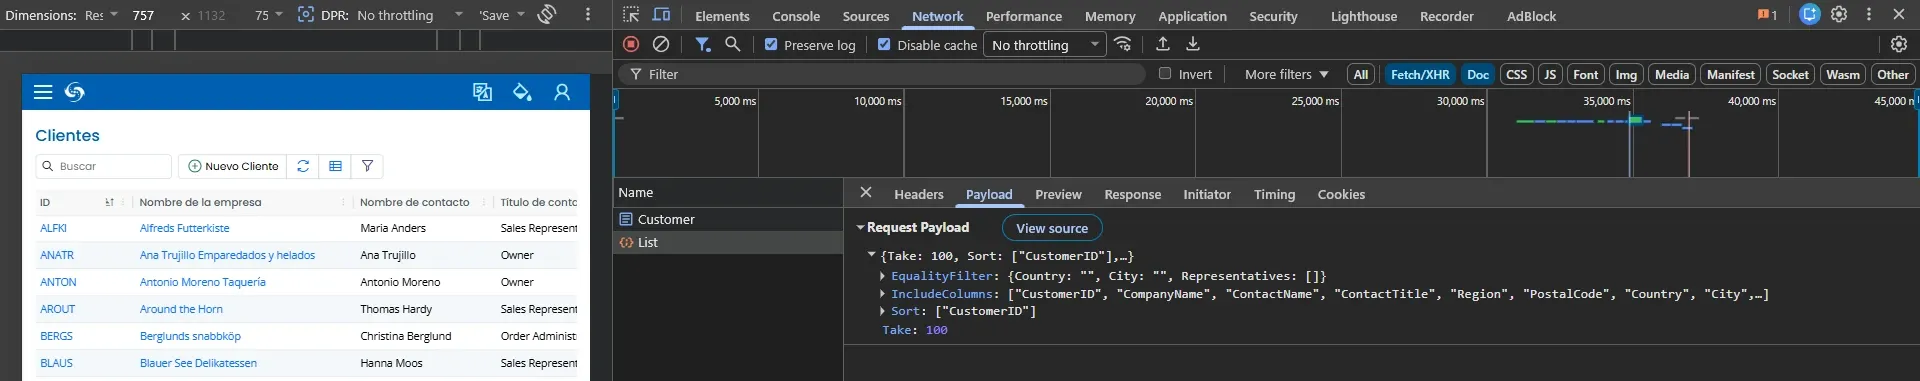Click the Nuevo Cliente button
1920x381 pixels.
pos(233,166)
